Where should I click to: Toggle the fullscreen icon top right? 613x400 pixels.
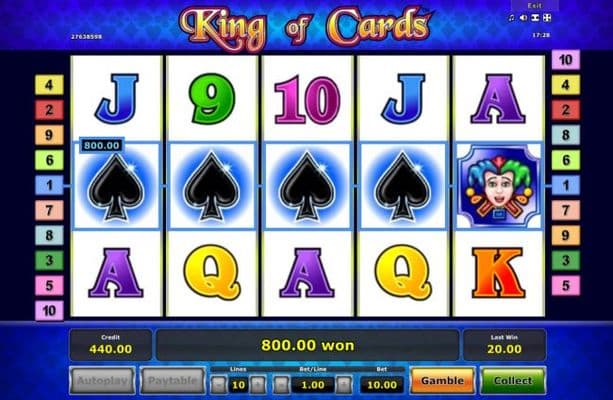(547, 18)
